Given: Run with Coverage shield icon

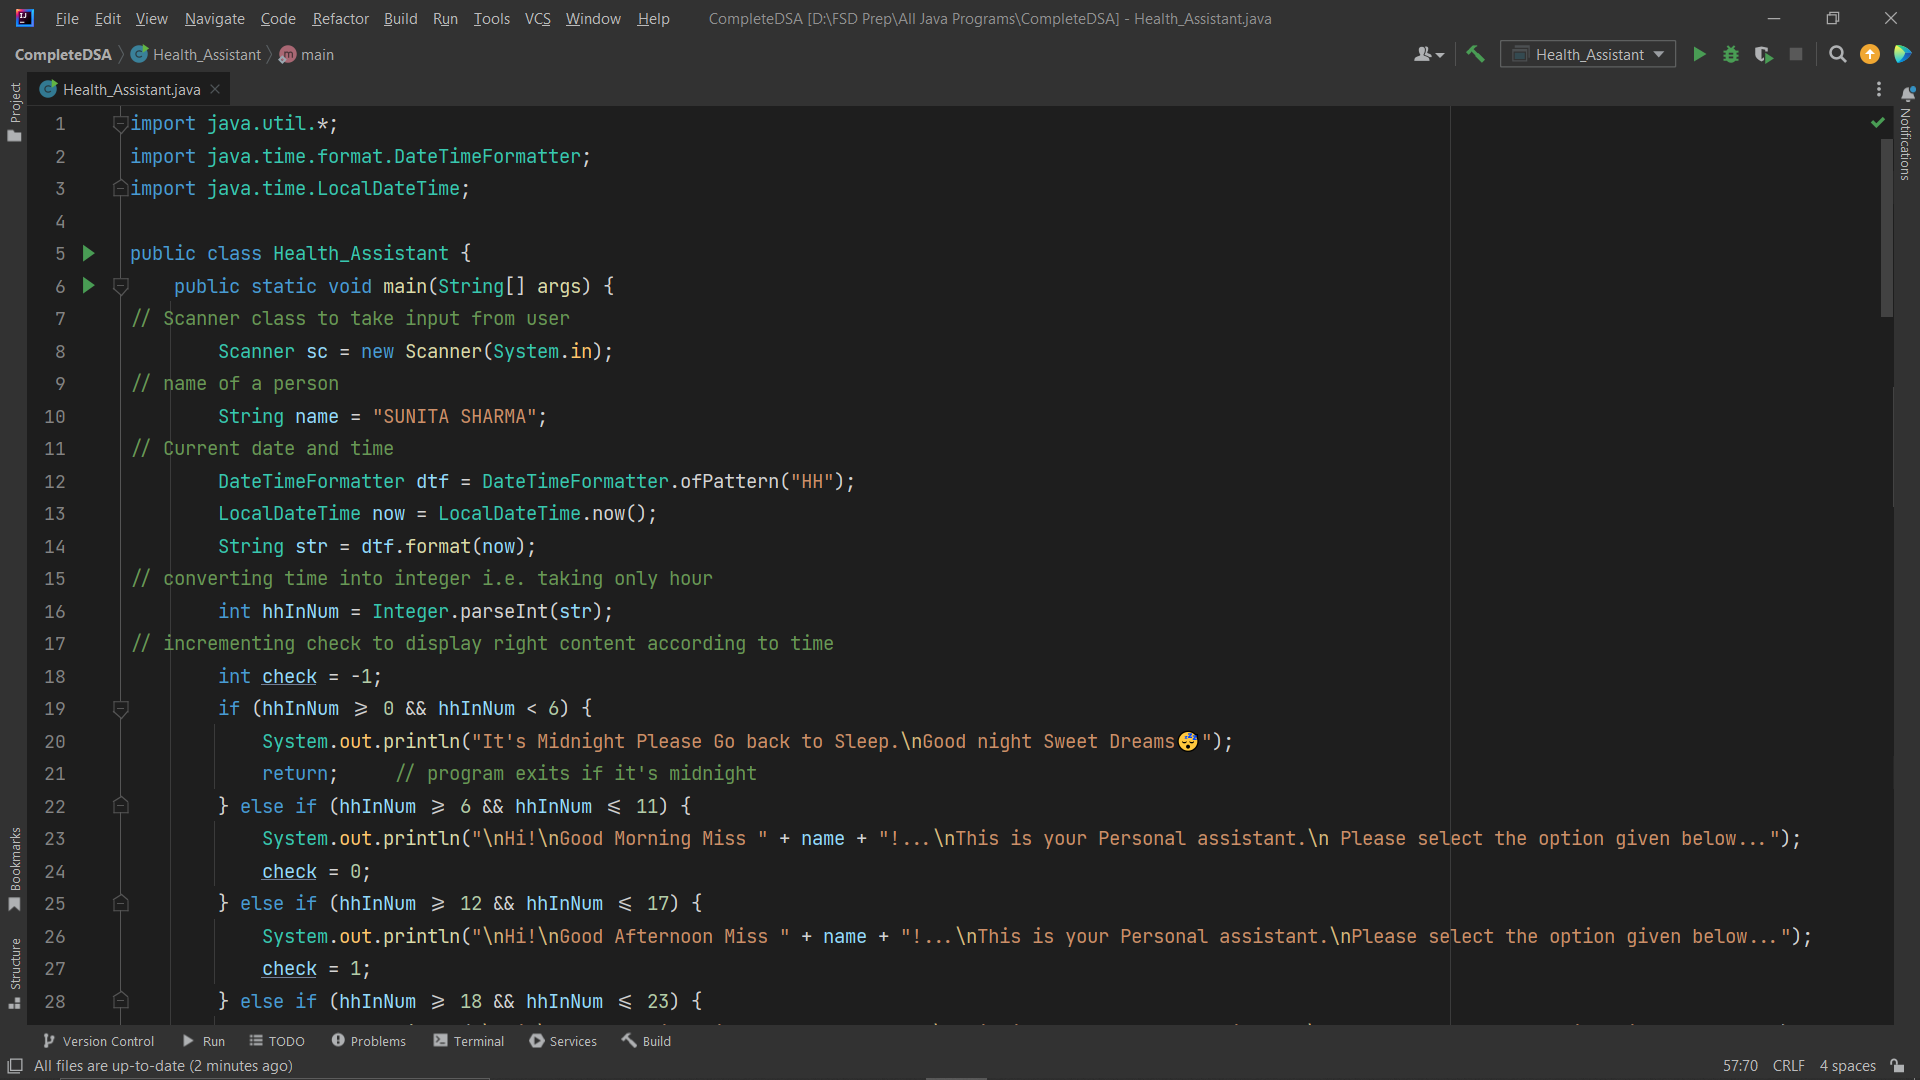Looking at the screenshot, I should pyautogui.click(x=1764, y=55).
